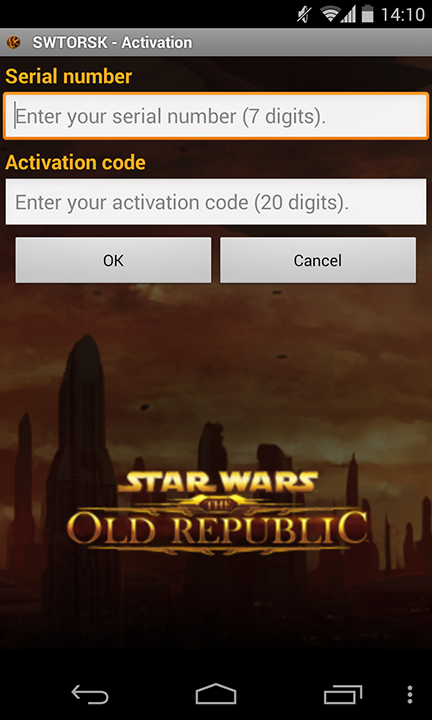Tap the battery status icon

pyautogui.click(x=367, y=14)
